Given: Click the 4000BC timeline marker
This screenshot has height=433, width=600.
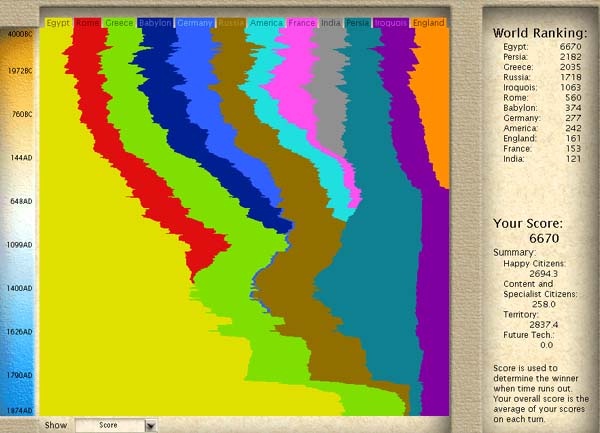Looking at the screenshot, I should (x=20, y=34).
